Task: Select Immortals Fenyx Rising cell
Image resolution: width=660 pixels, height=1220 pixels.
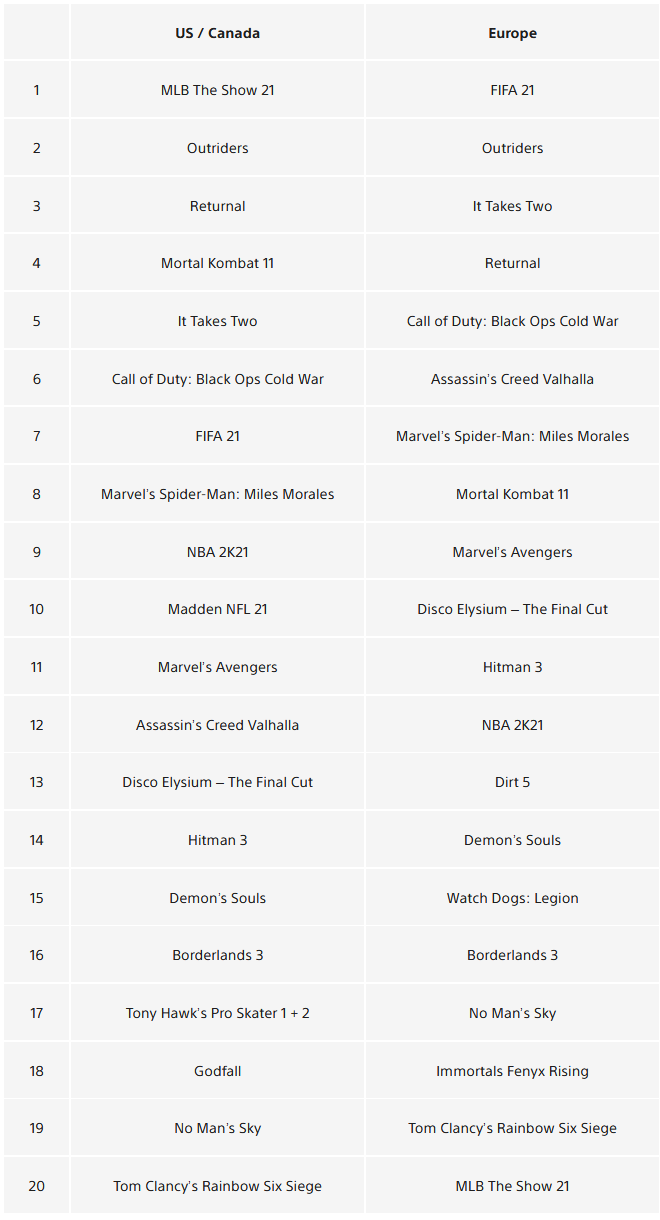Action: (512, 1071)
